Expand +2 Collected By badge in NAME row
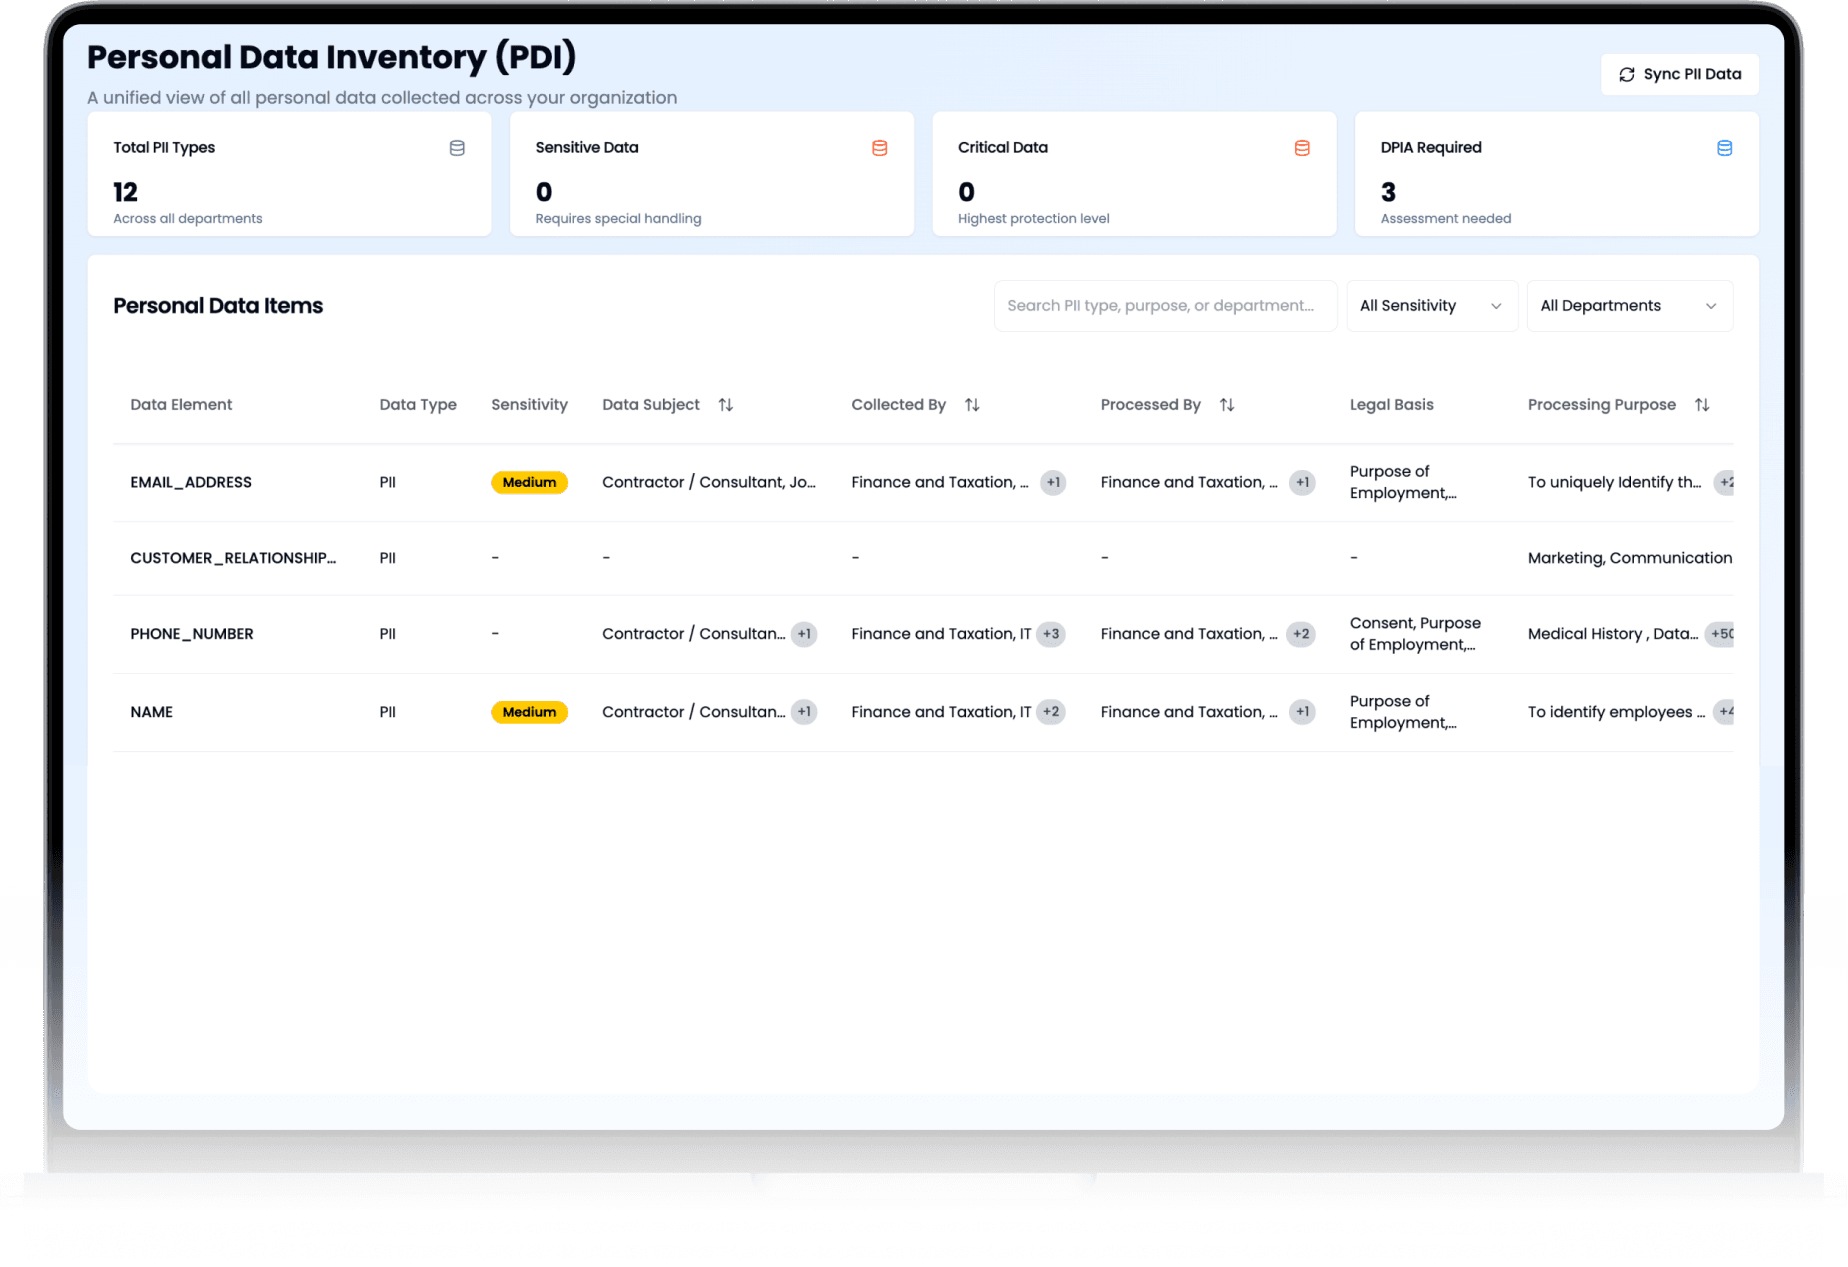The height and width of the screenshot is (1267, 1848). pos(1051,712)
